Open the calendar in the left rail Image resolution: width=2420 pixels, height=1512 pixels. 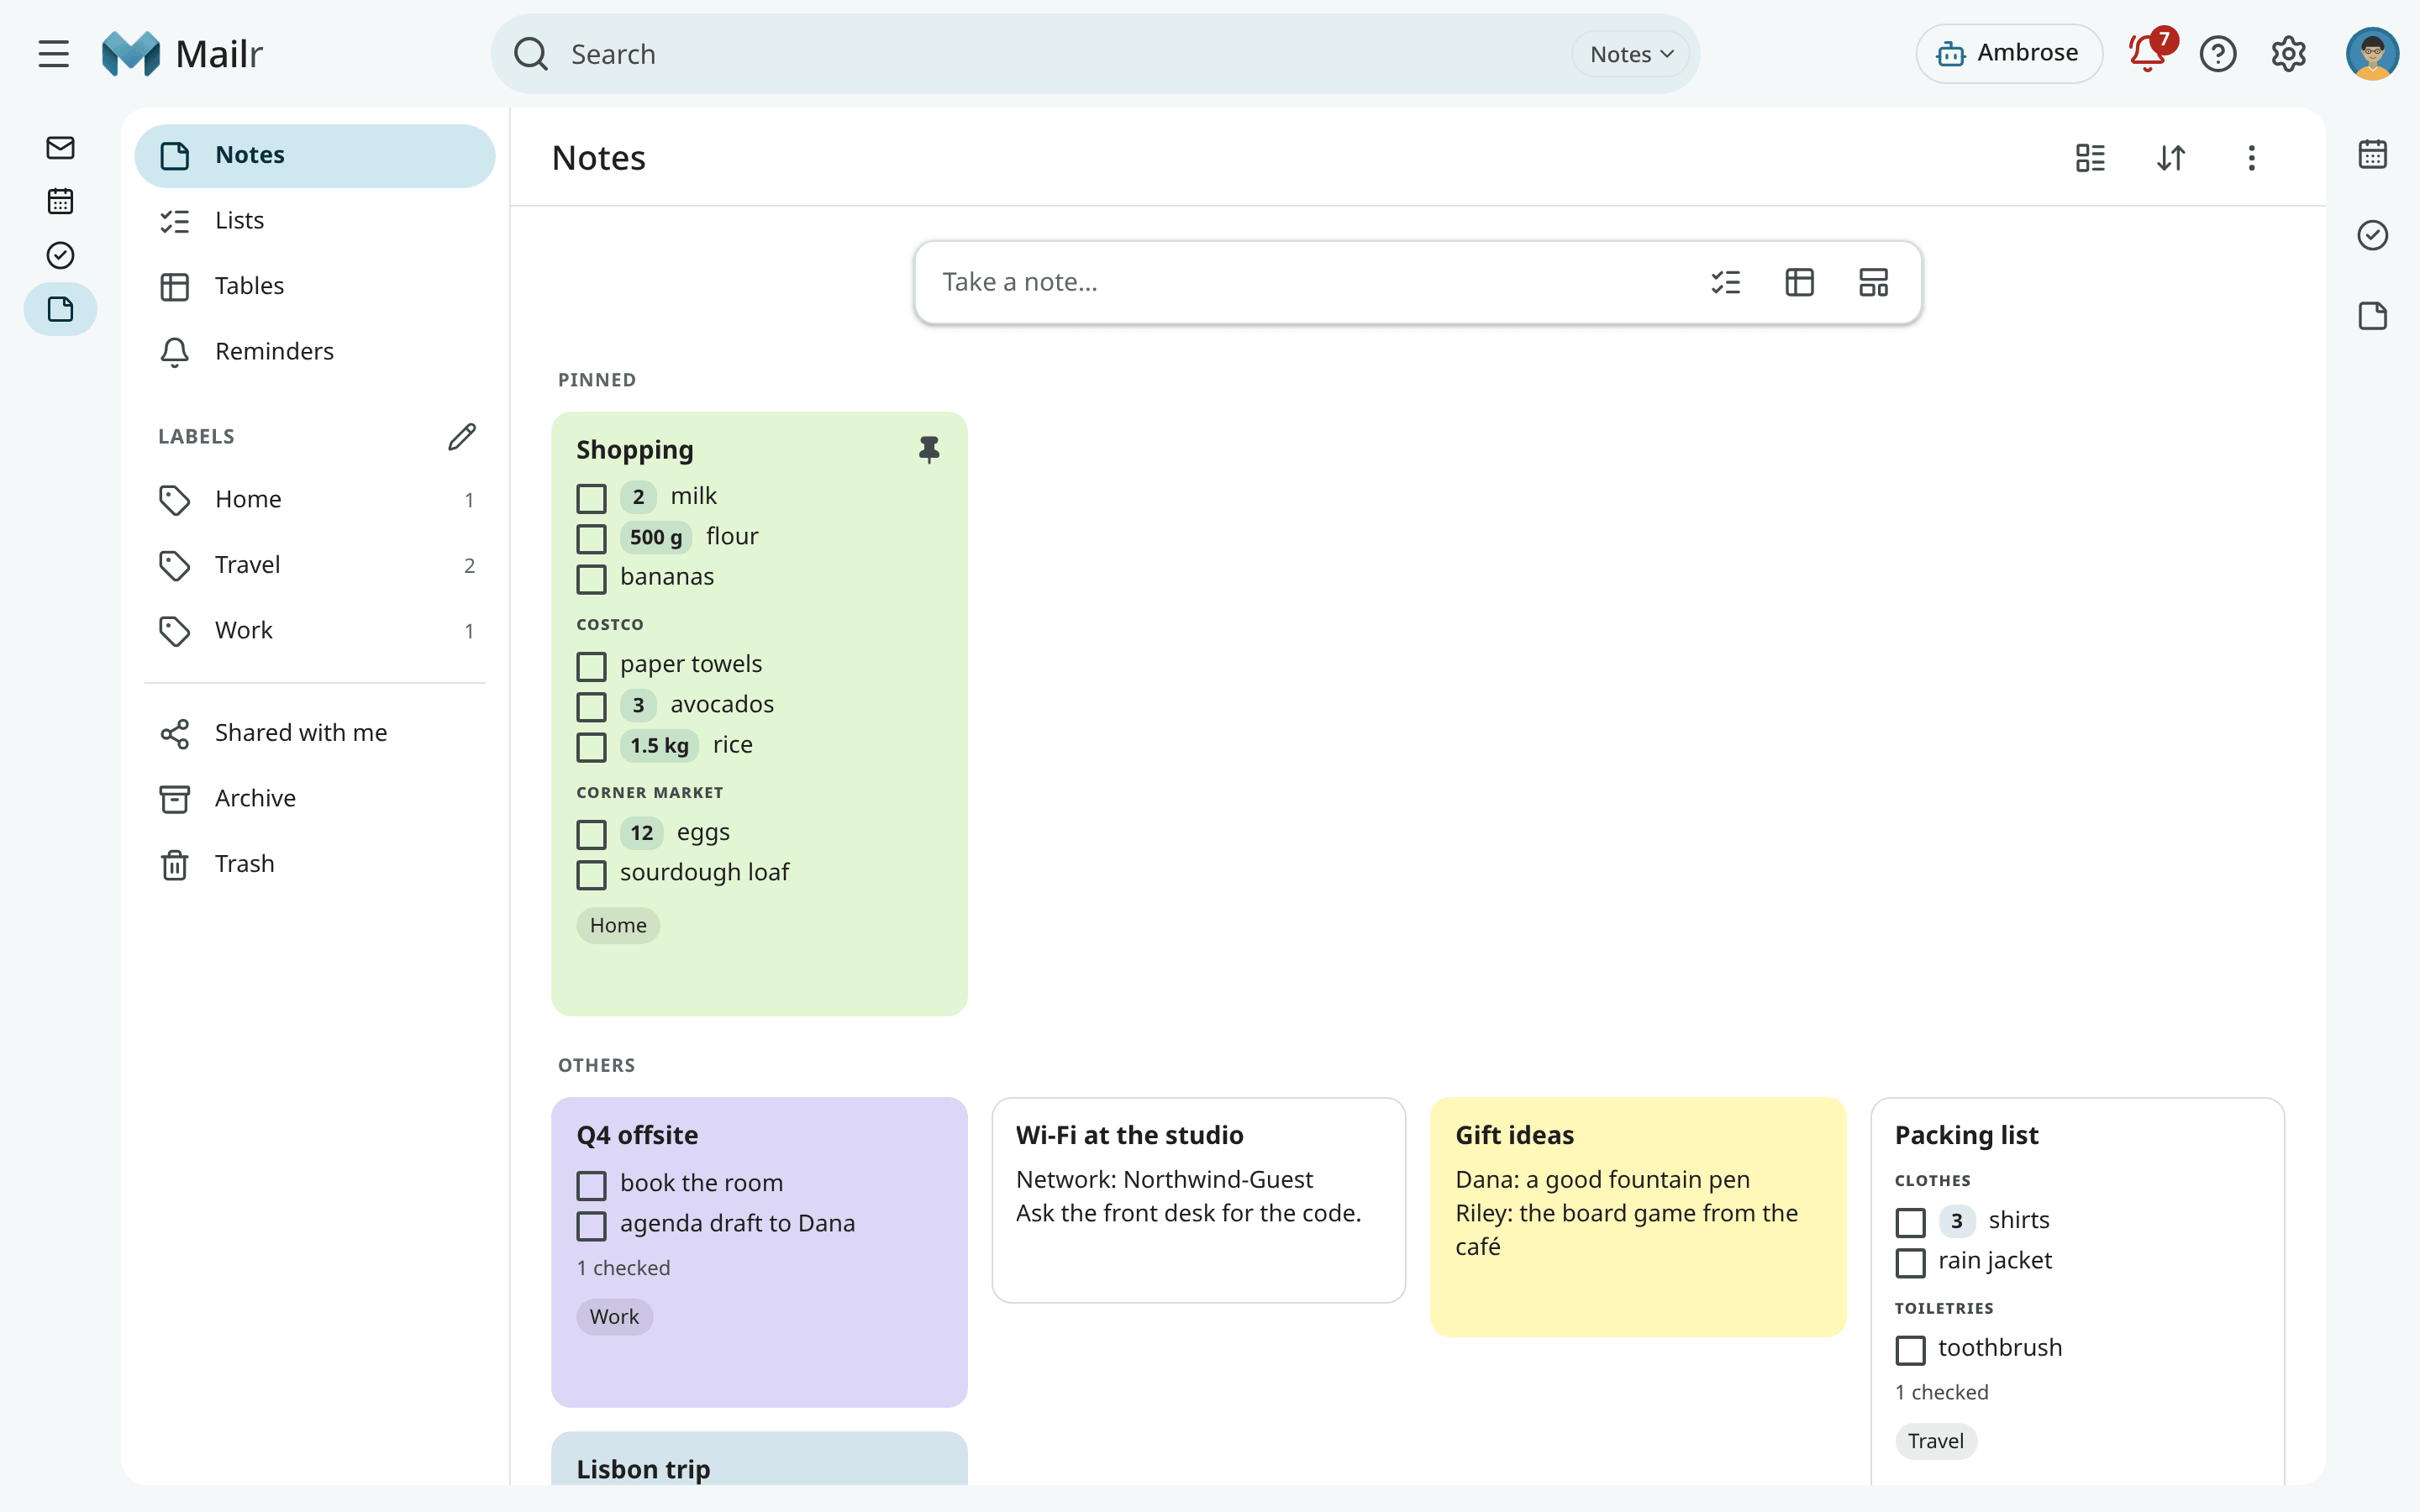60,201
